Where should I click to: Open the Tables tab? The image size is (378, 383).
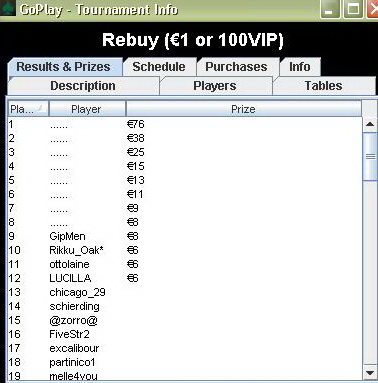tap(323, 86)
